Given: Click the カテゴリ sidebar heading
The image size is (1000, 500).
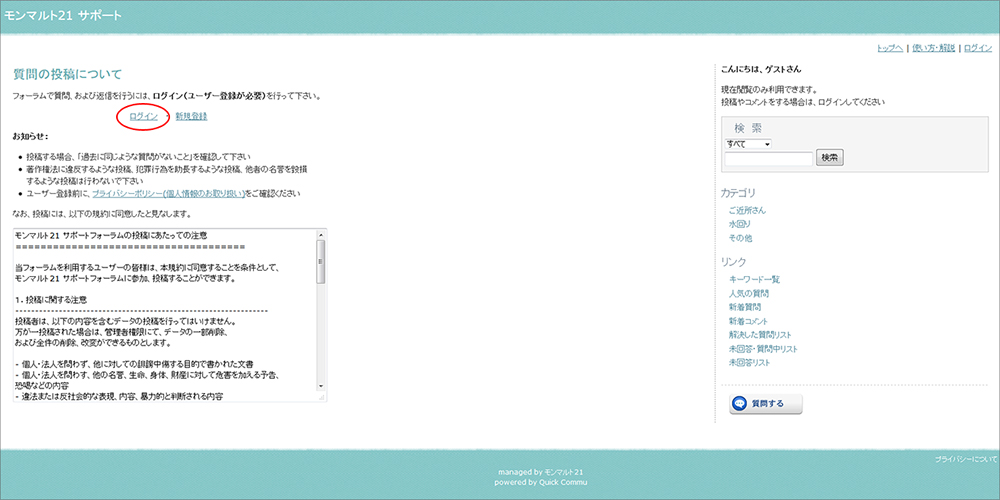Looking at the screenshot, I should tap(738, 193).
